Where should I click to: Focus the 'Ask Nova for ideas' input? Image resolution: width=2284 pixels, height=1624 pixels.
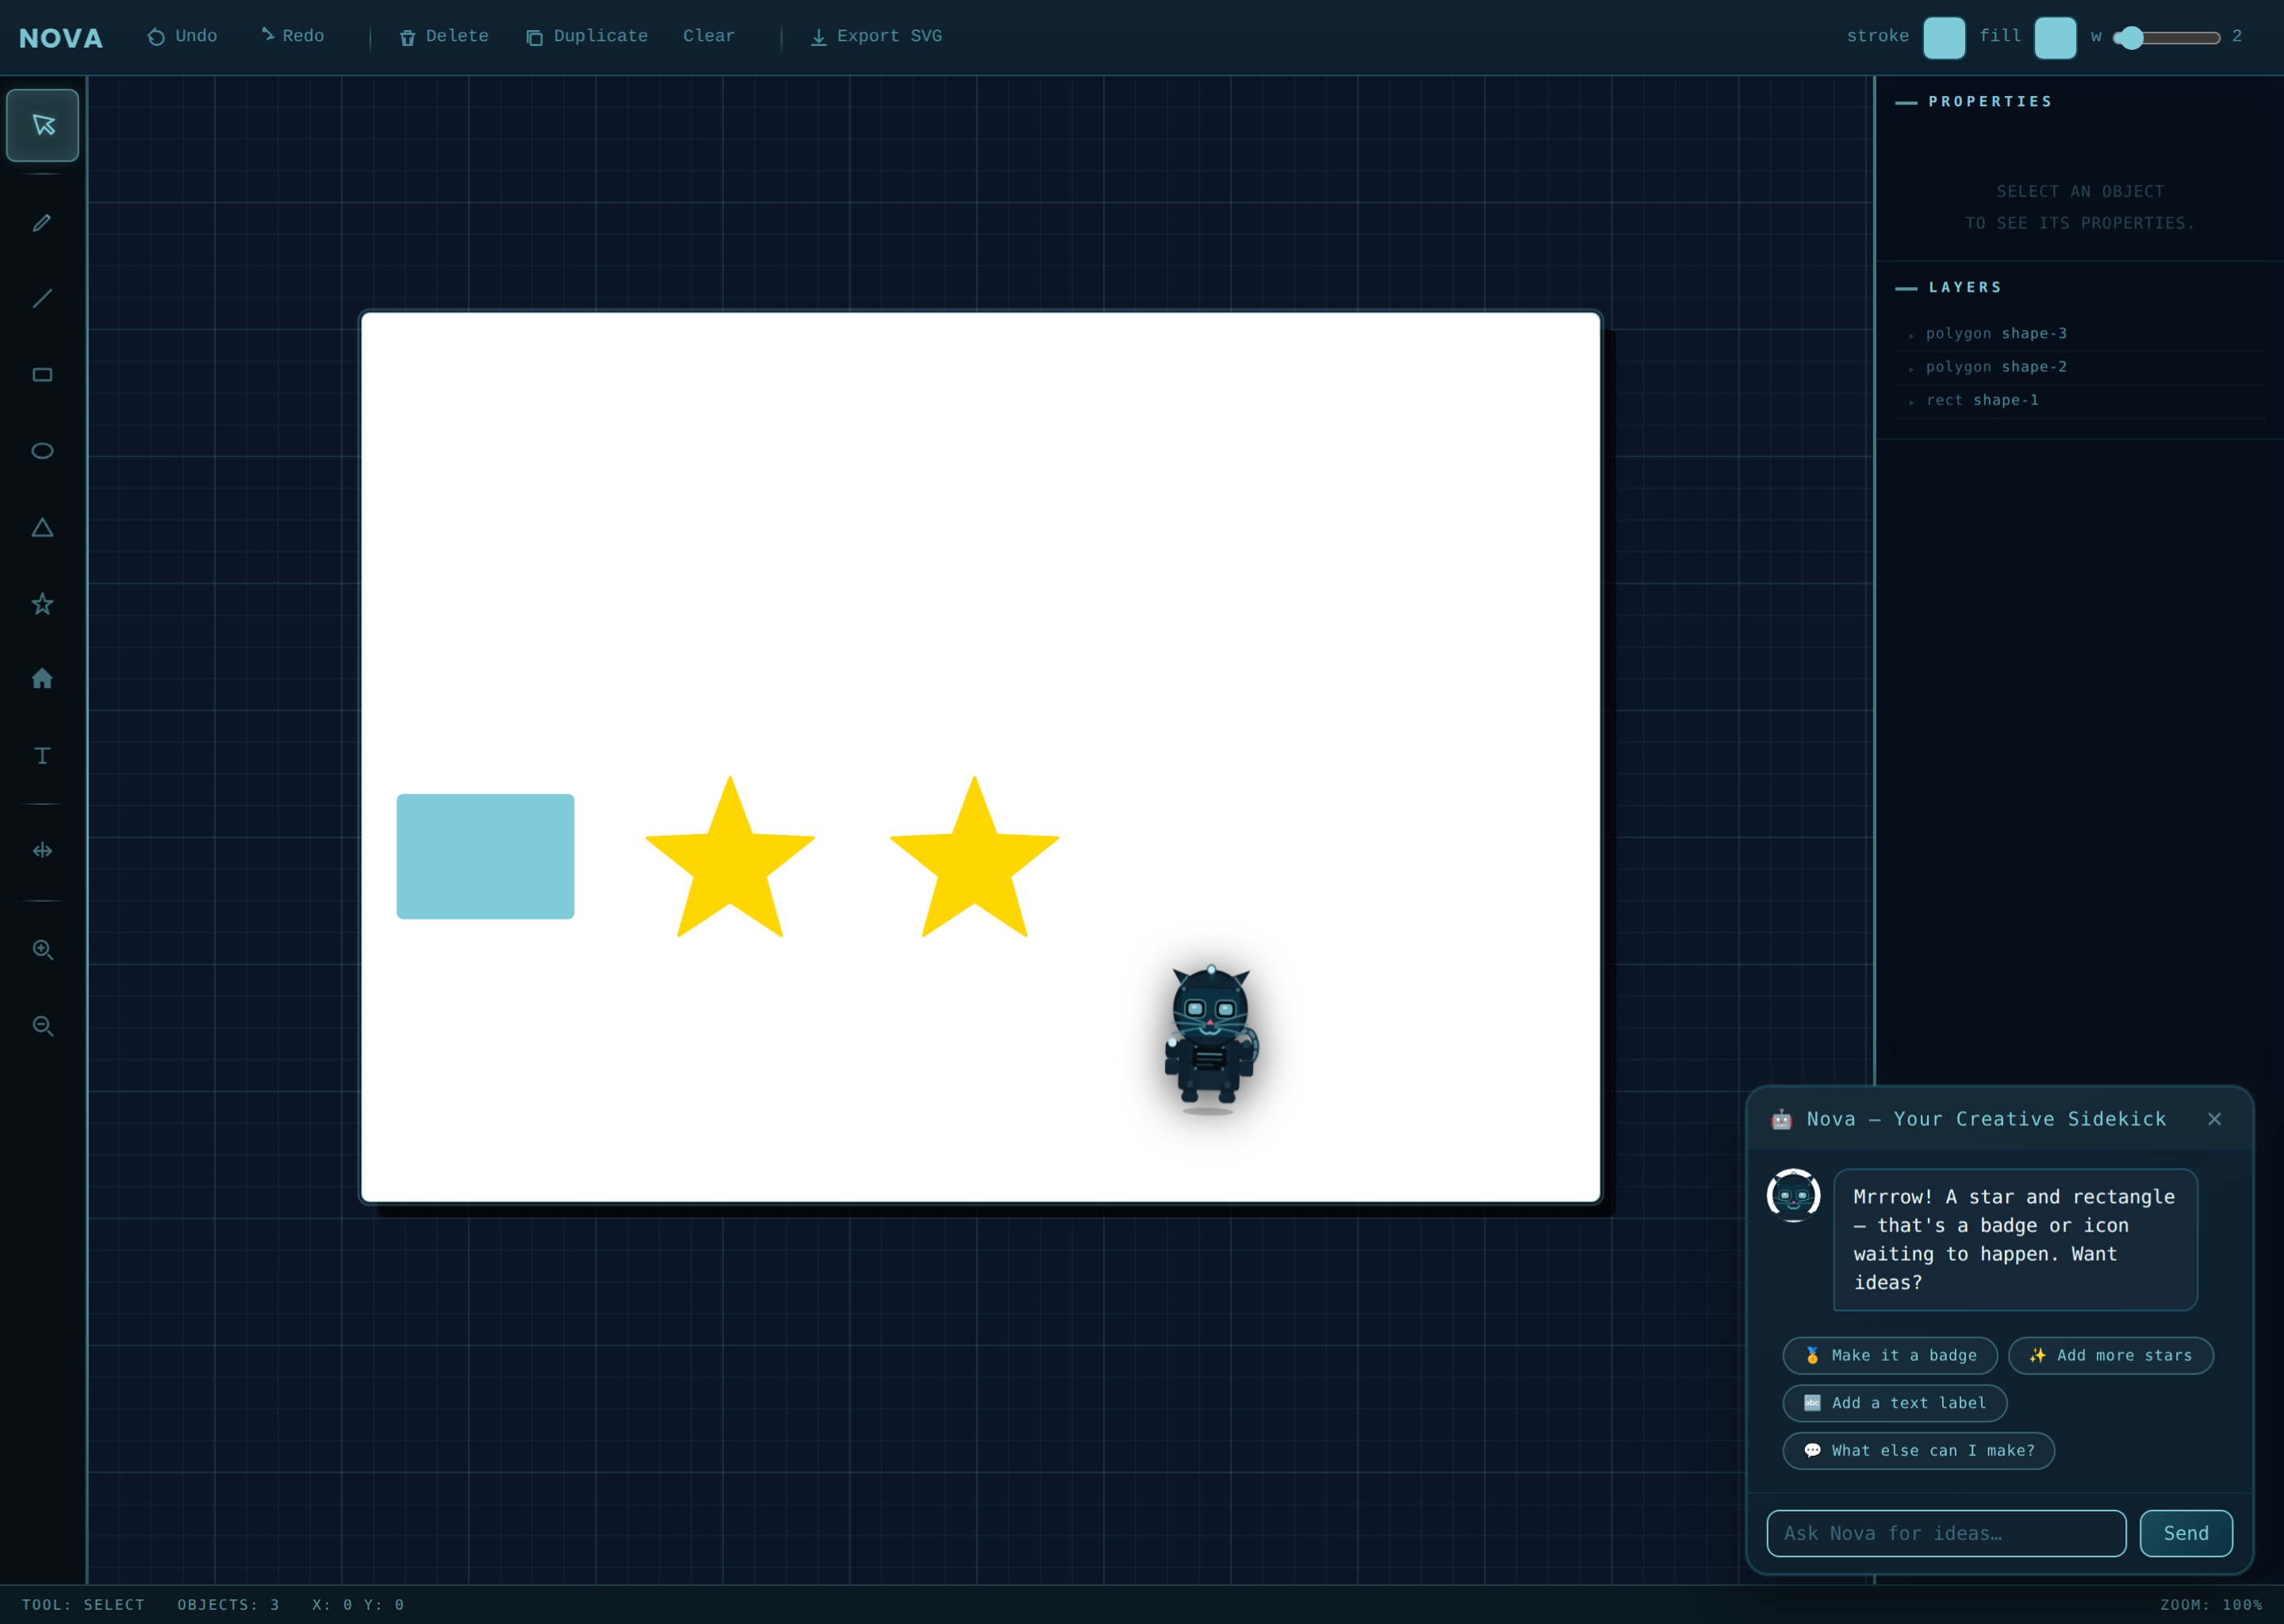[1946, 1534]
